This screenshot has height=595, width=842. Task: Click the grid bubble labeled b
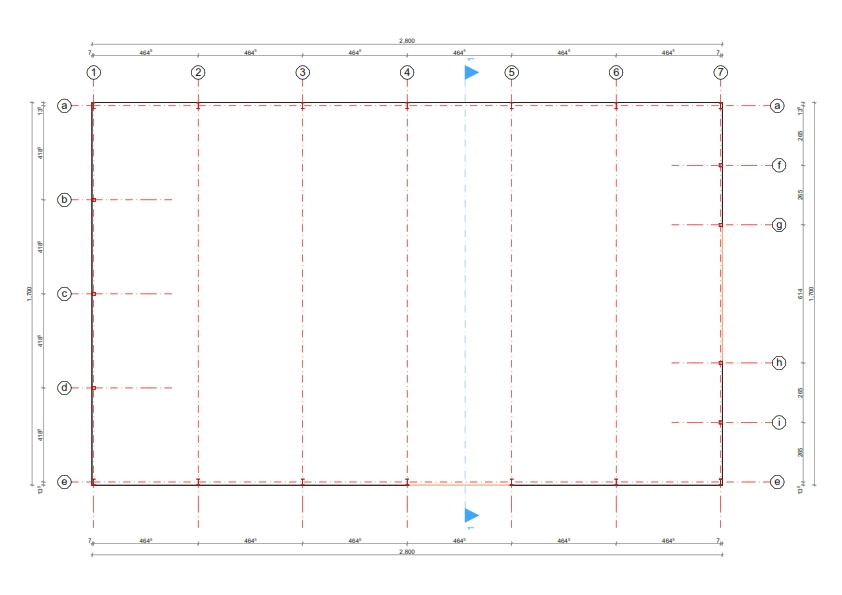click(65, 200)
